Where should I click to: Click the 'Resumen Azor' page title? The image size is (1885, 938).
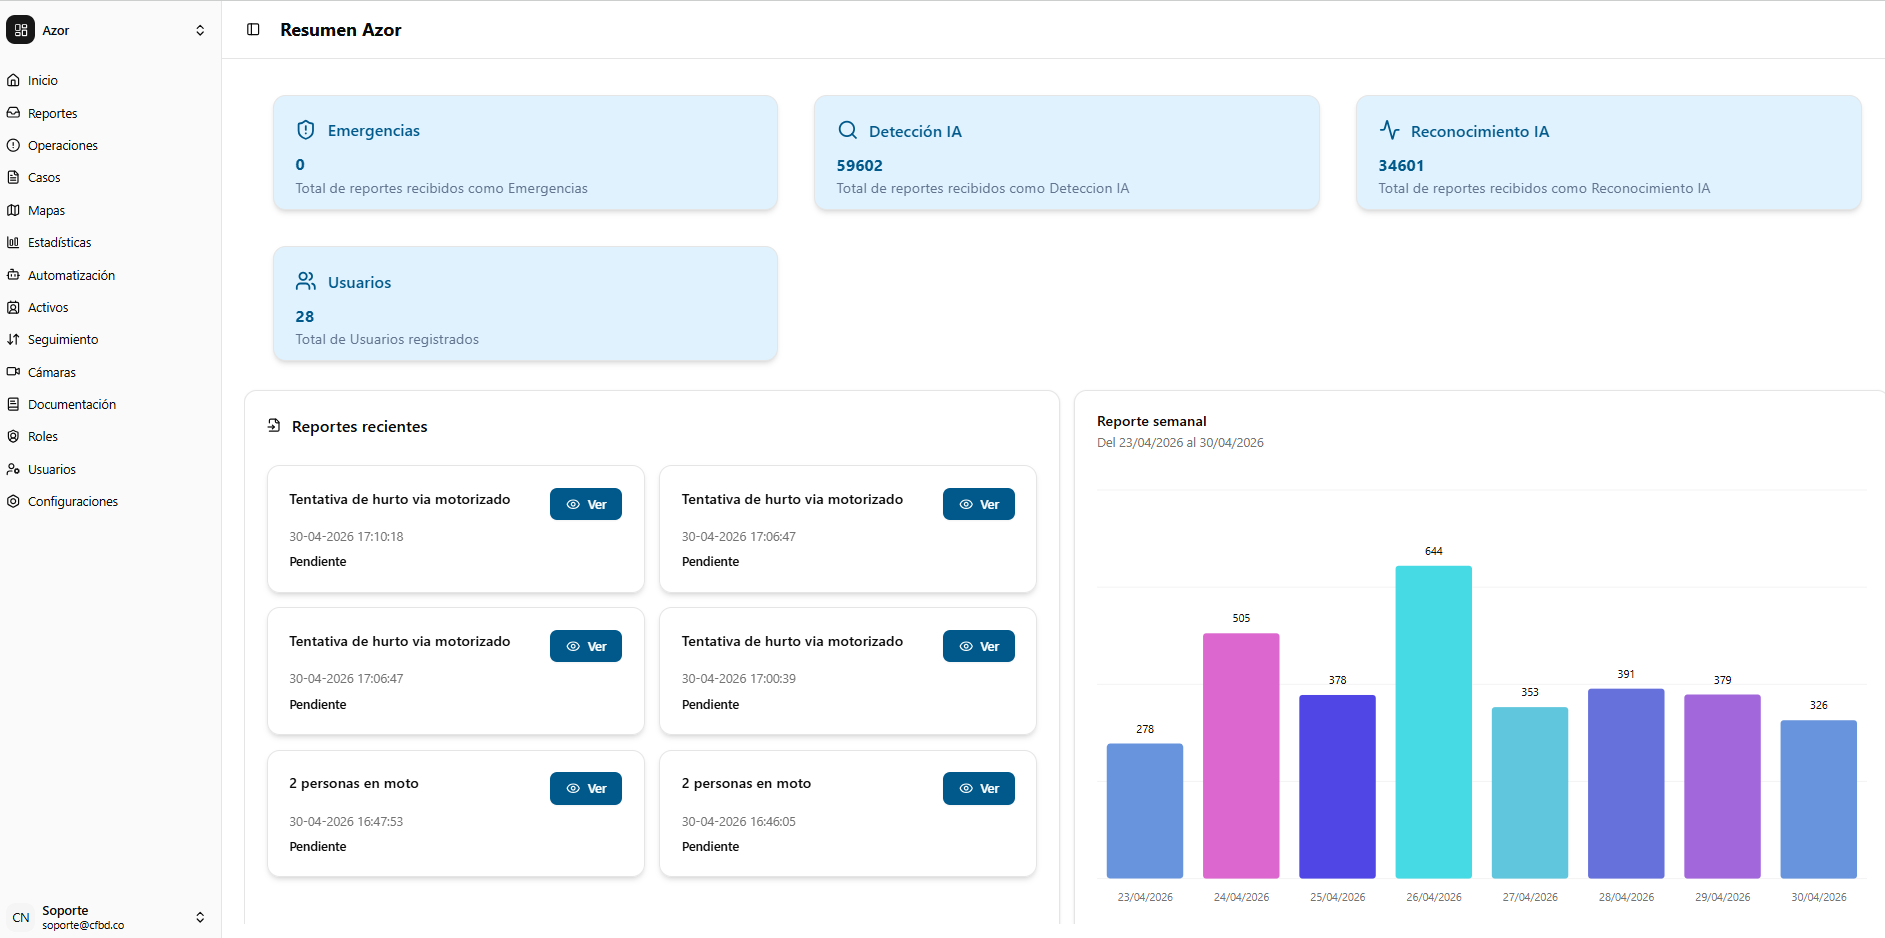341,30
